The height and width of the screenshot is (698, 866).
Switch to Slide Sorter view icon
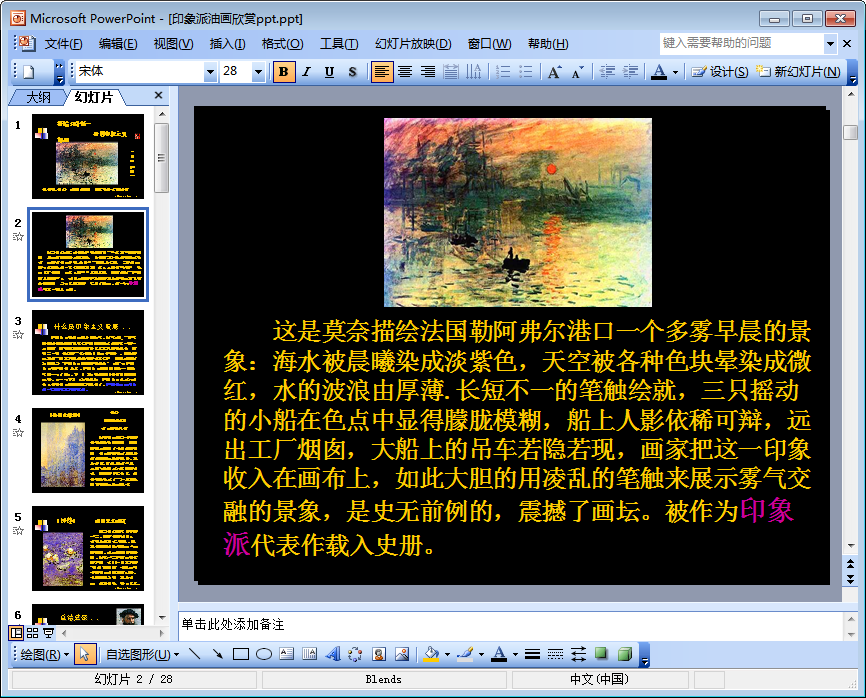pyautogui.click(x=33, y=633)
